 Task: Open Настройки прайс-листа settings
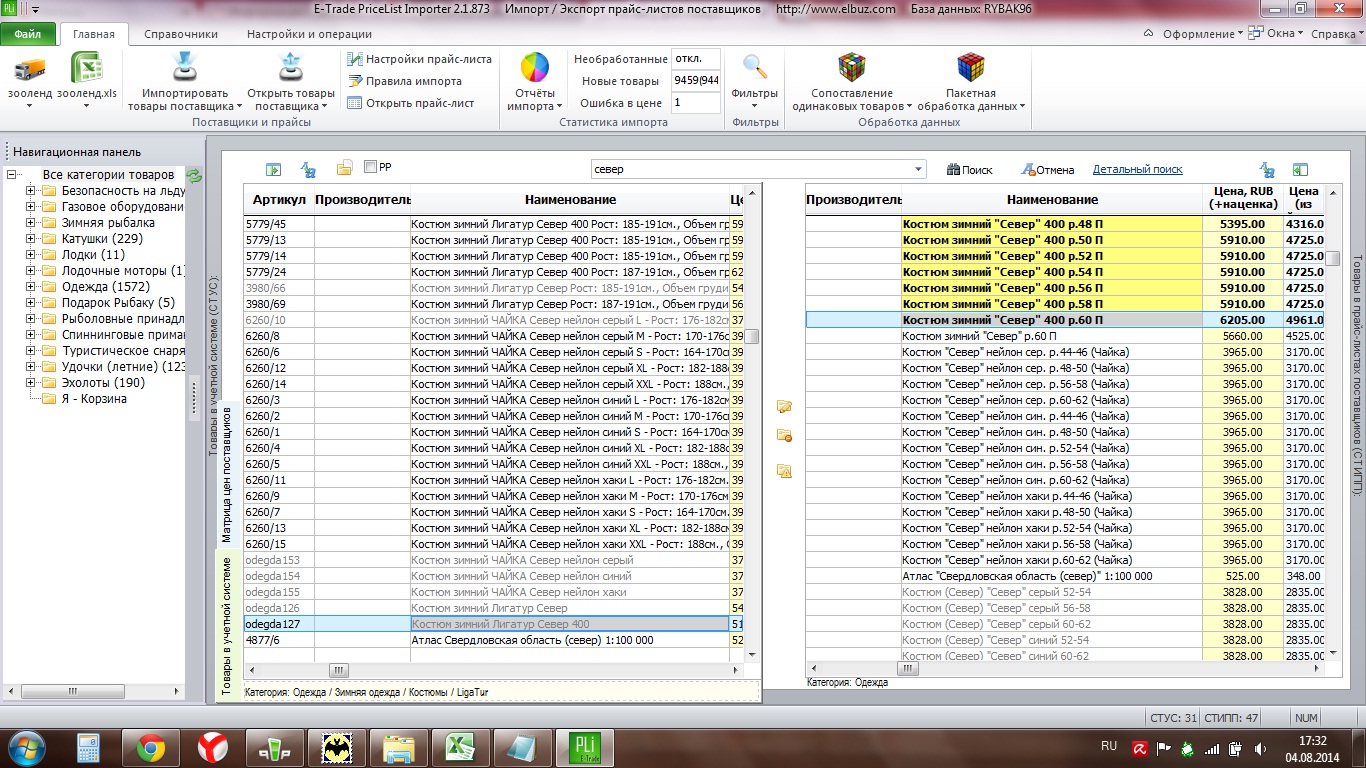point(420,59)
